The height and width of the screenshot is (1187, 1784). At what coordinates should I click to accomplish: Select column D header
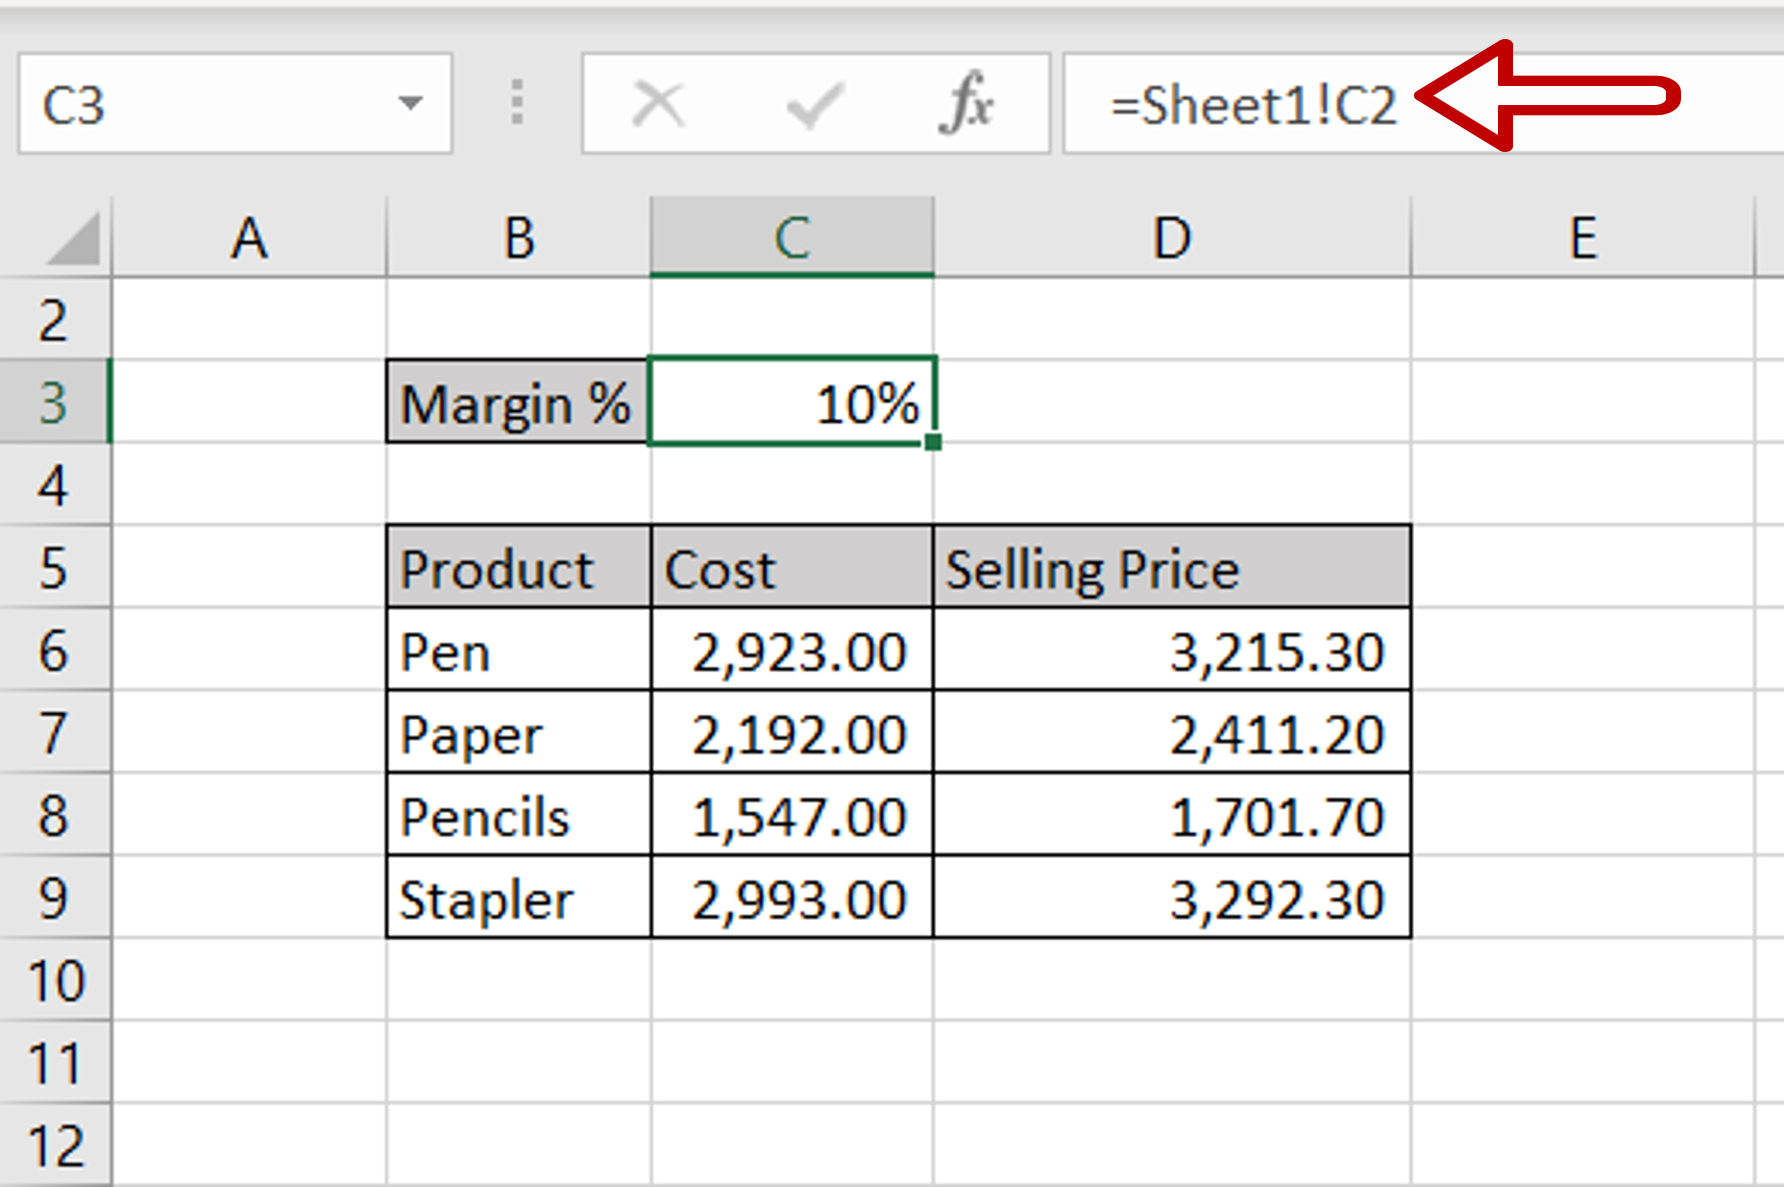1172,238
